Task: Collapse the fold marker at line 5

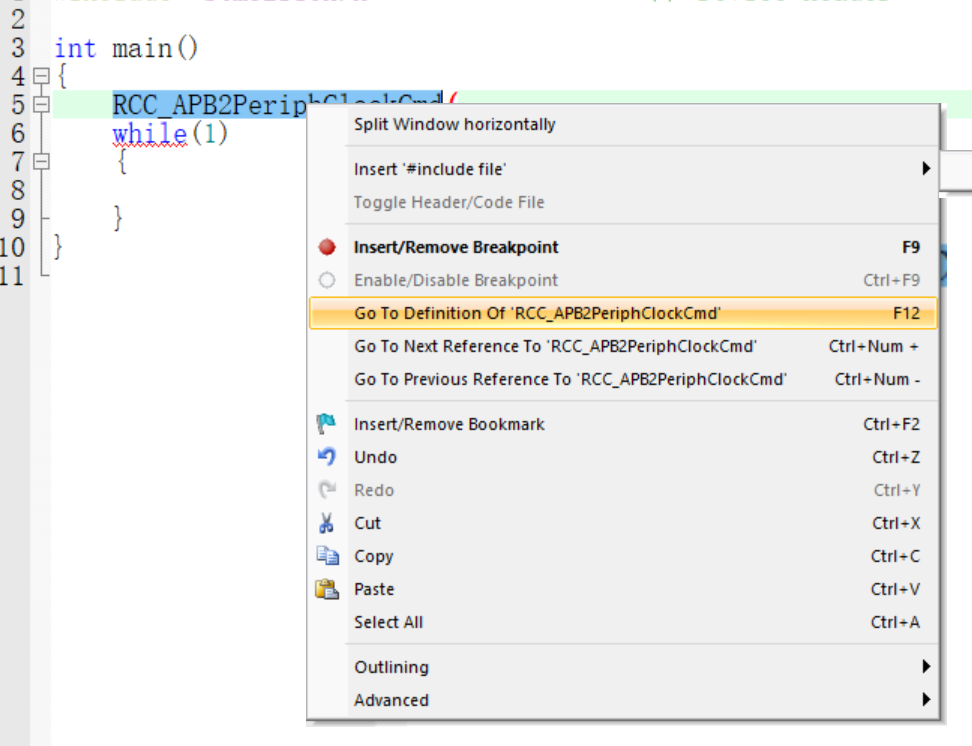Action: click(41, 104)
